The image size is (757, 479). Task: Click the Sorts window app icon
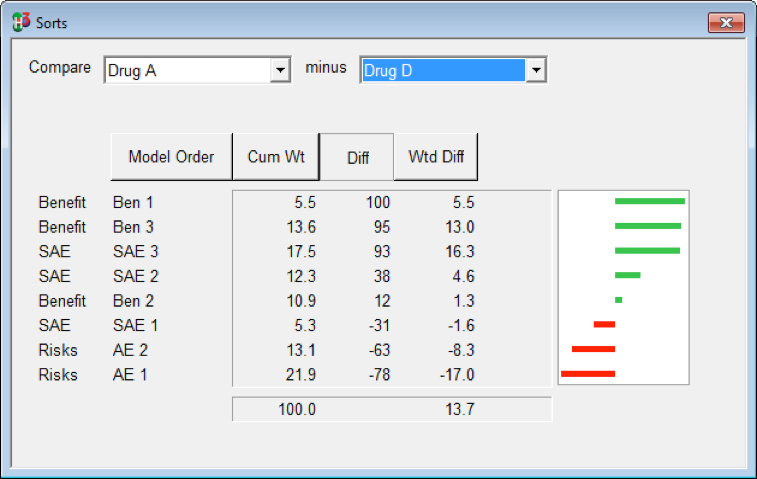point(21,21)
